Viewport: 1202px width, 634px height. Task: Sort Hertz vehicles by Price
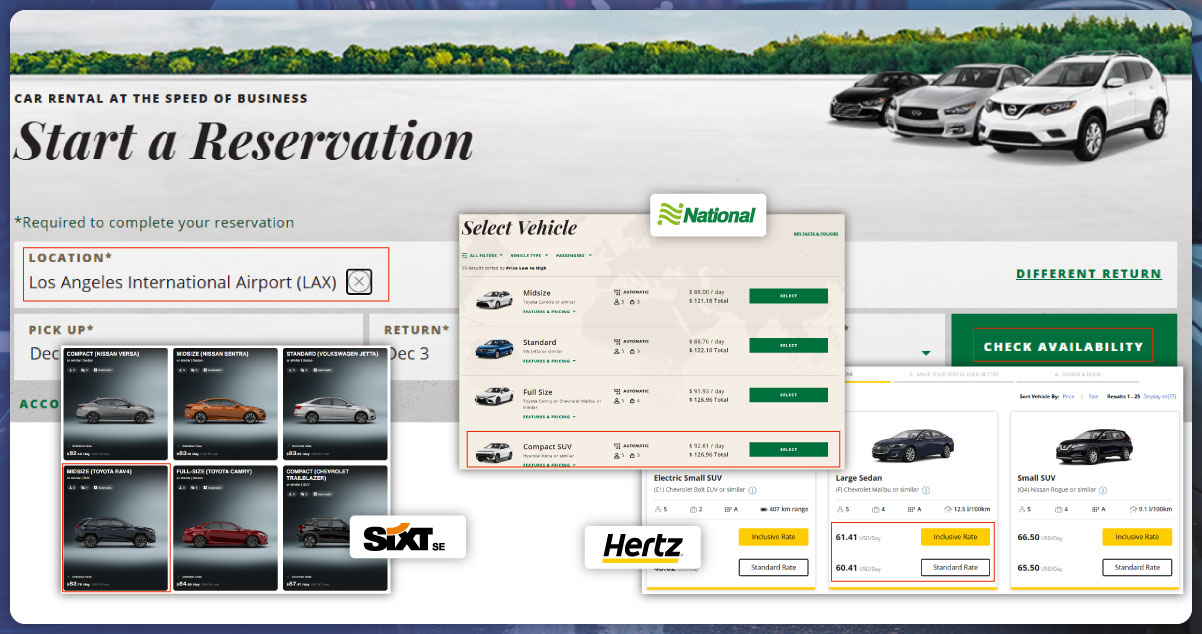tap(1069, 397)
